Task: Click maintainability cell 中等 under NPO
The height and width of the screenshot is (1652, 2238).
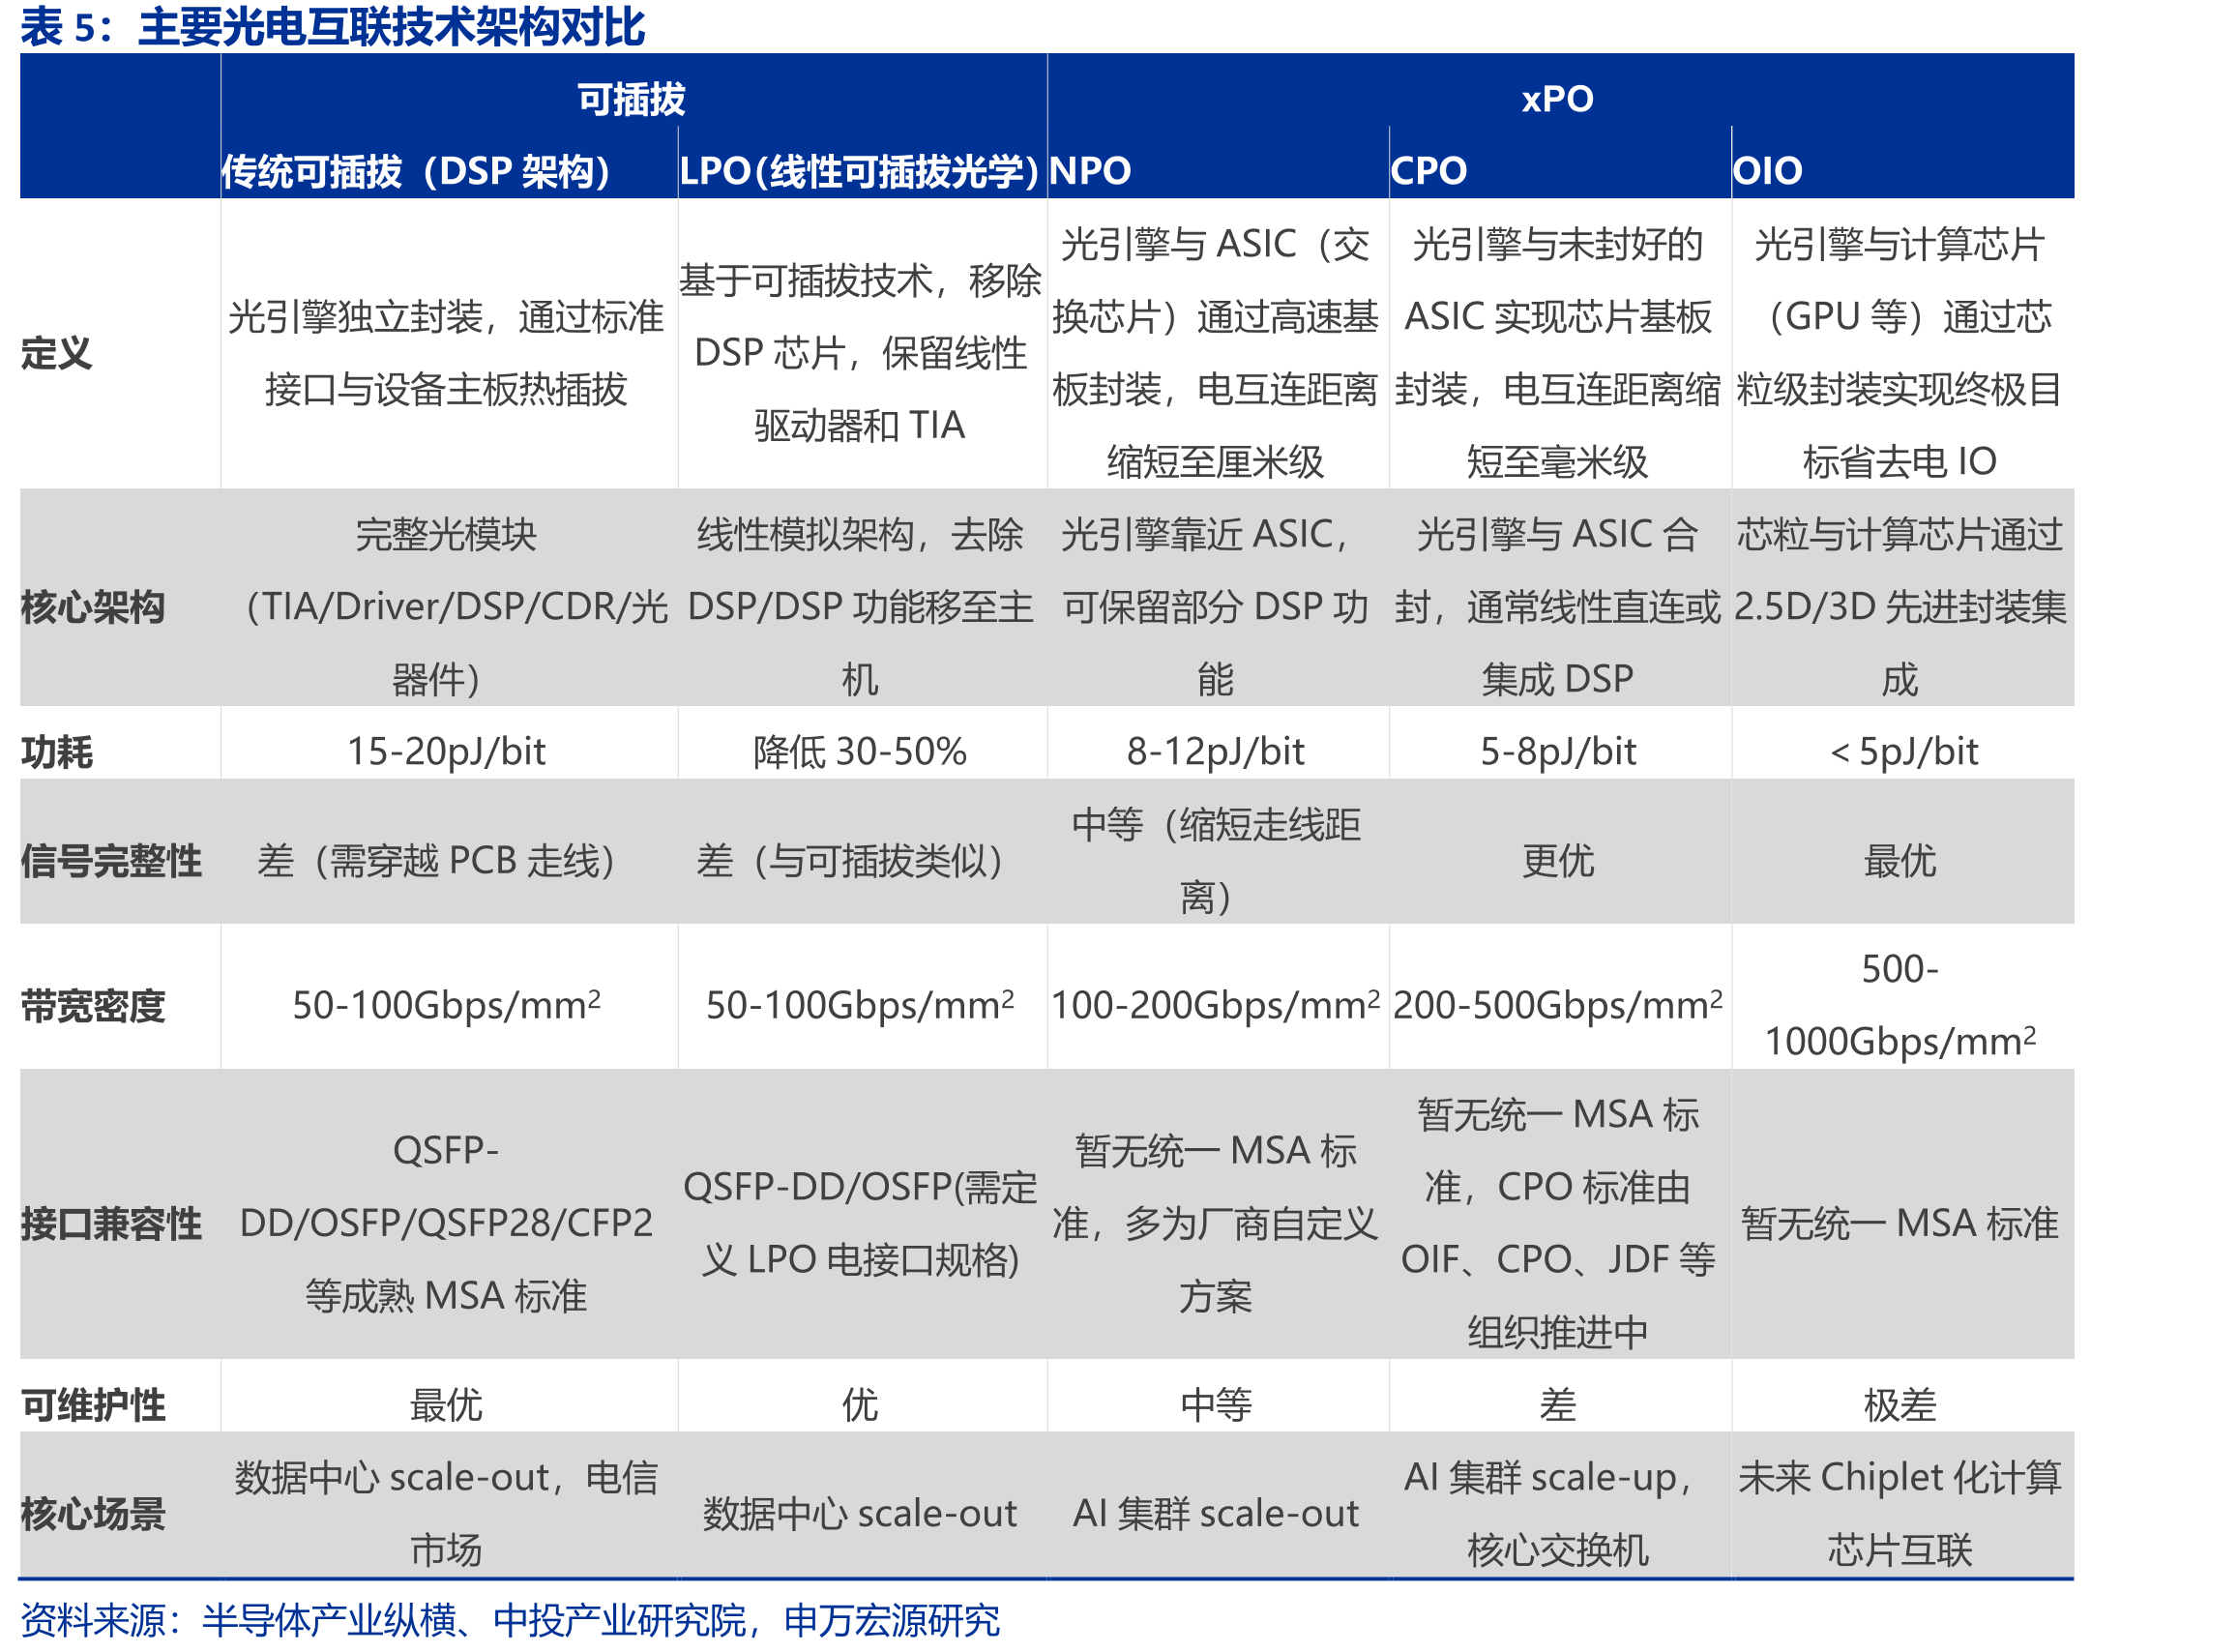Action: [x=1215, y=1405]
